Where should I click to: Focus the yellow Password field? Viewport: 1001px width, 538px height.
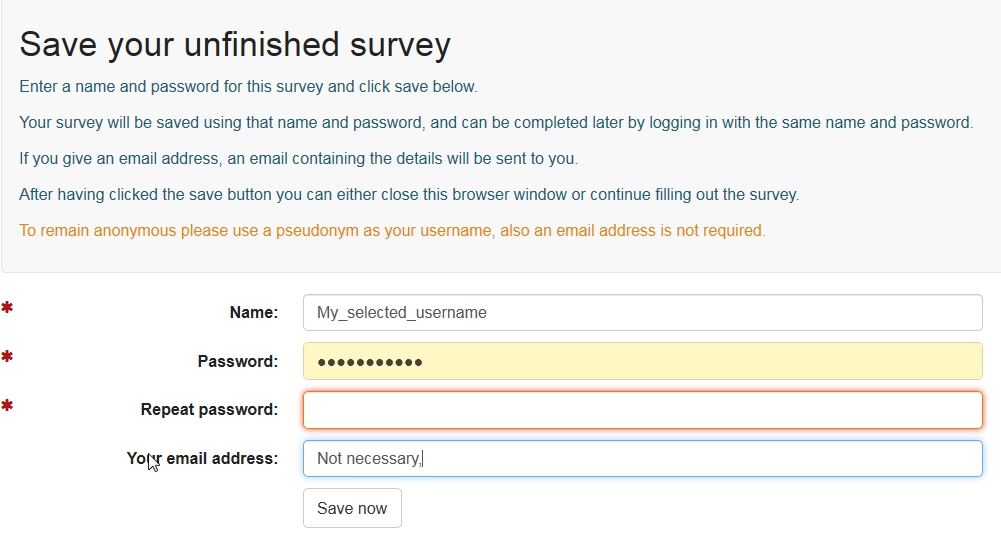tap(642, 361)
